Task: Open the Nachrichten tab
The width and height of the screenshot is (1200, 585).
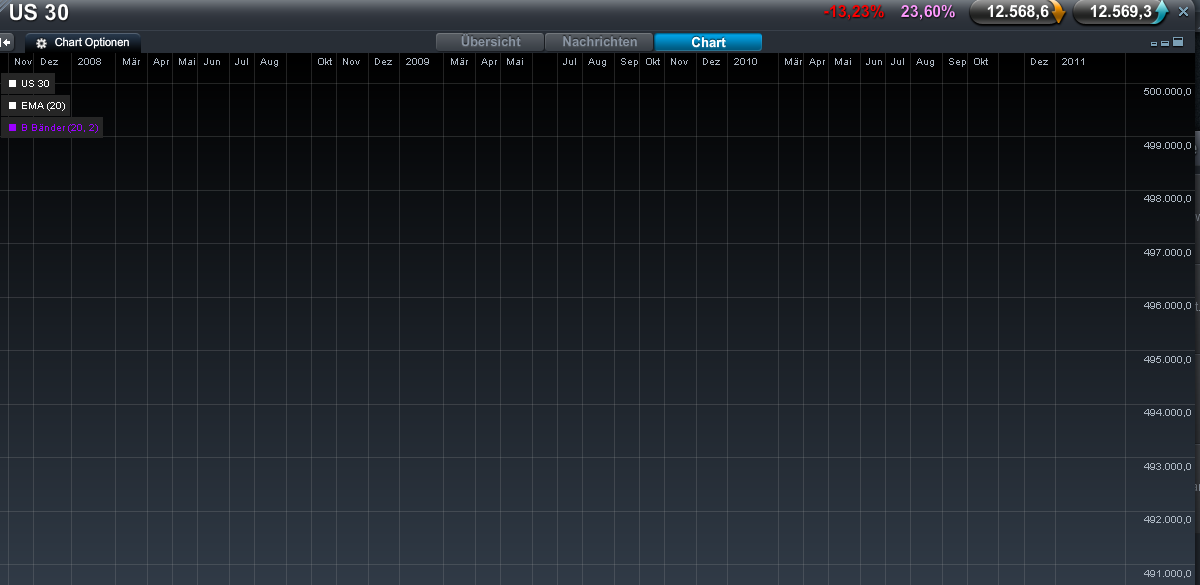Action: 598,42
